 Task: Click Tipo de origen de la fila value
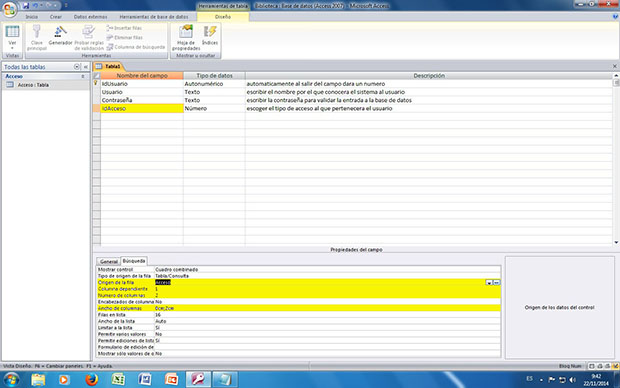[x=327, y=276]
